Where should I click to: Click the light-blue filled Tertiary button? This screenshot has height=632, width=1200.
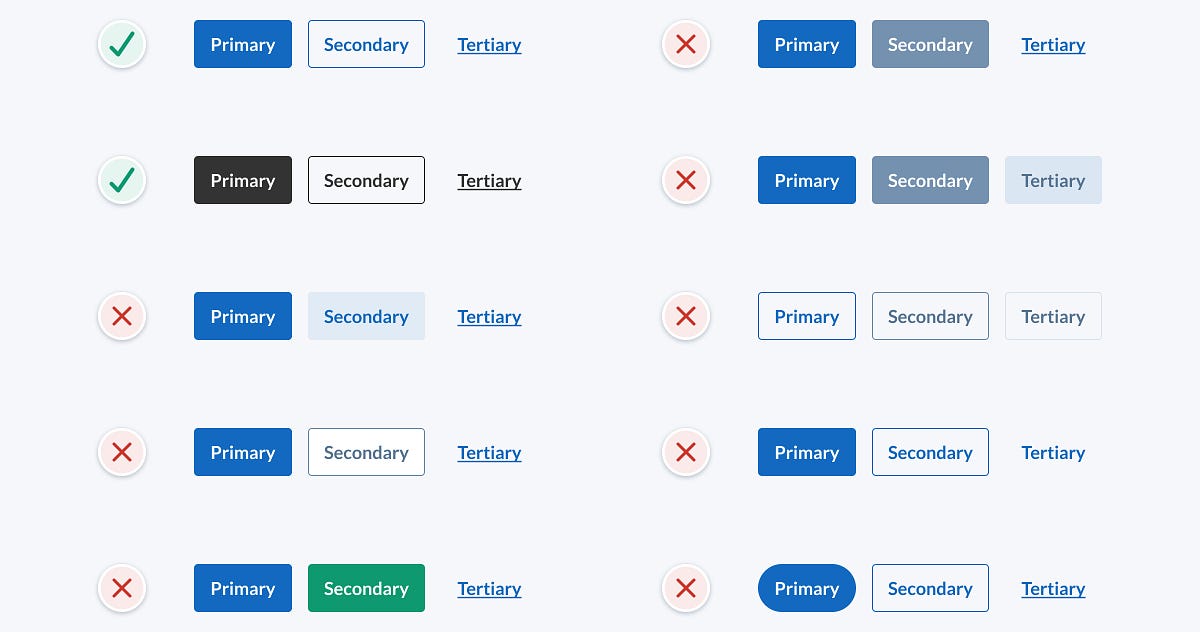1053,180
